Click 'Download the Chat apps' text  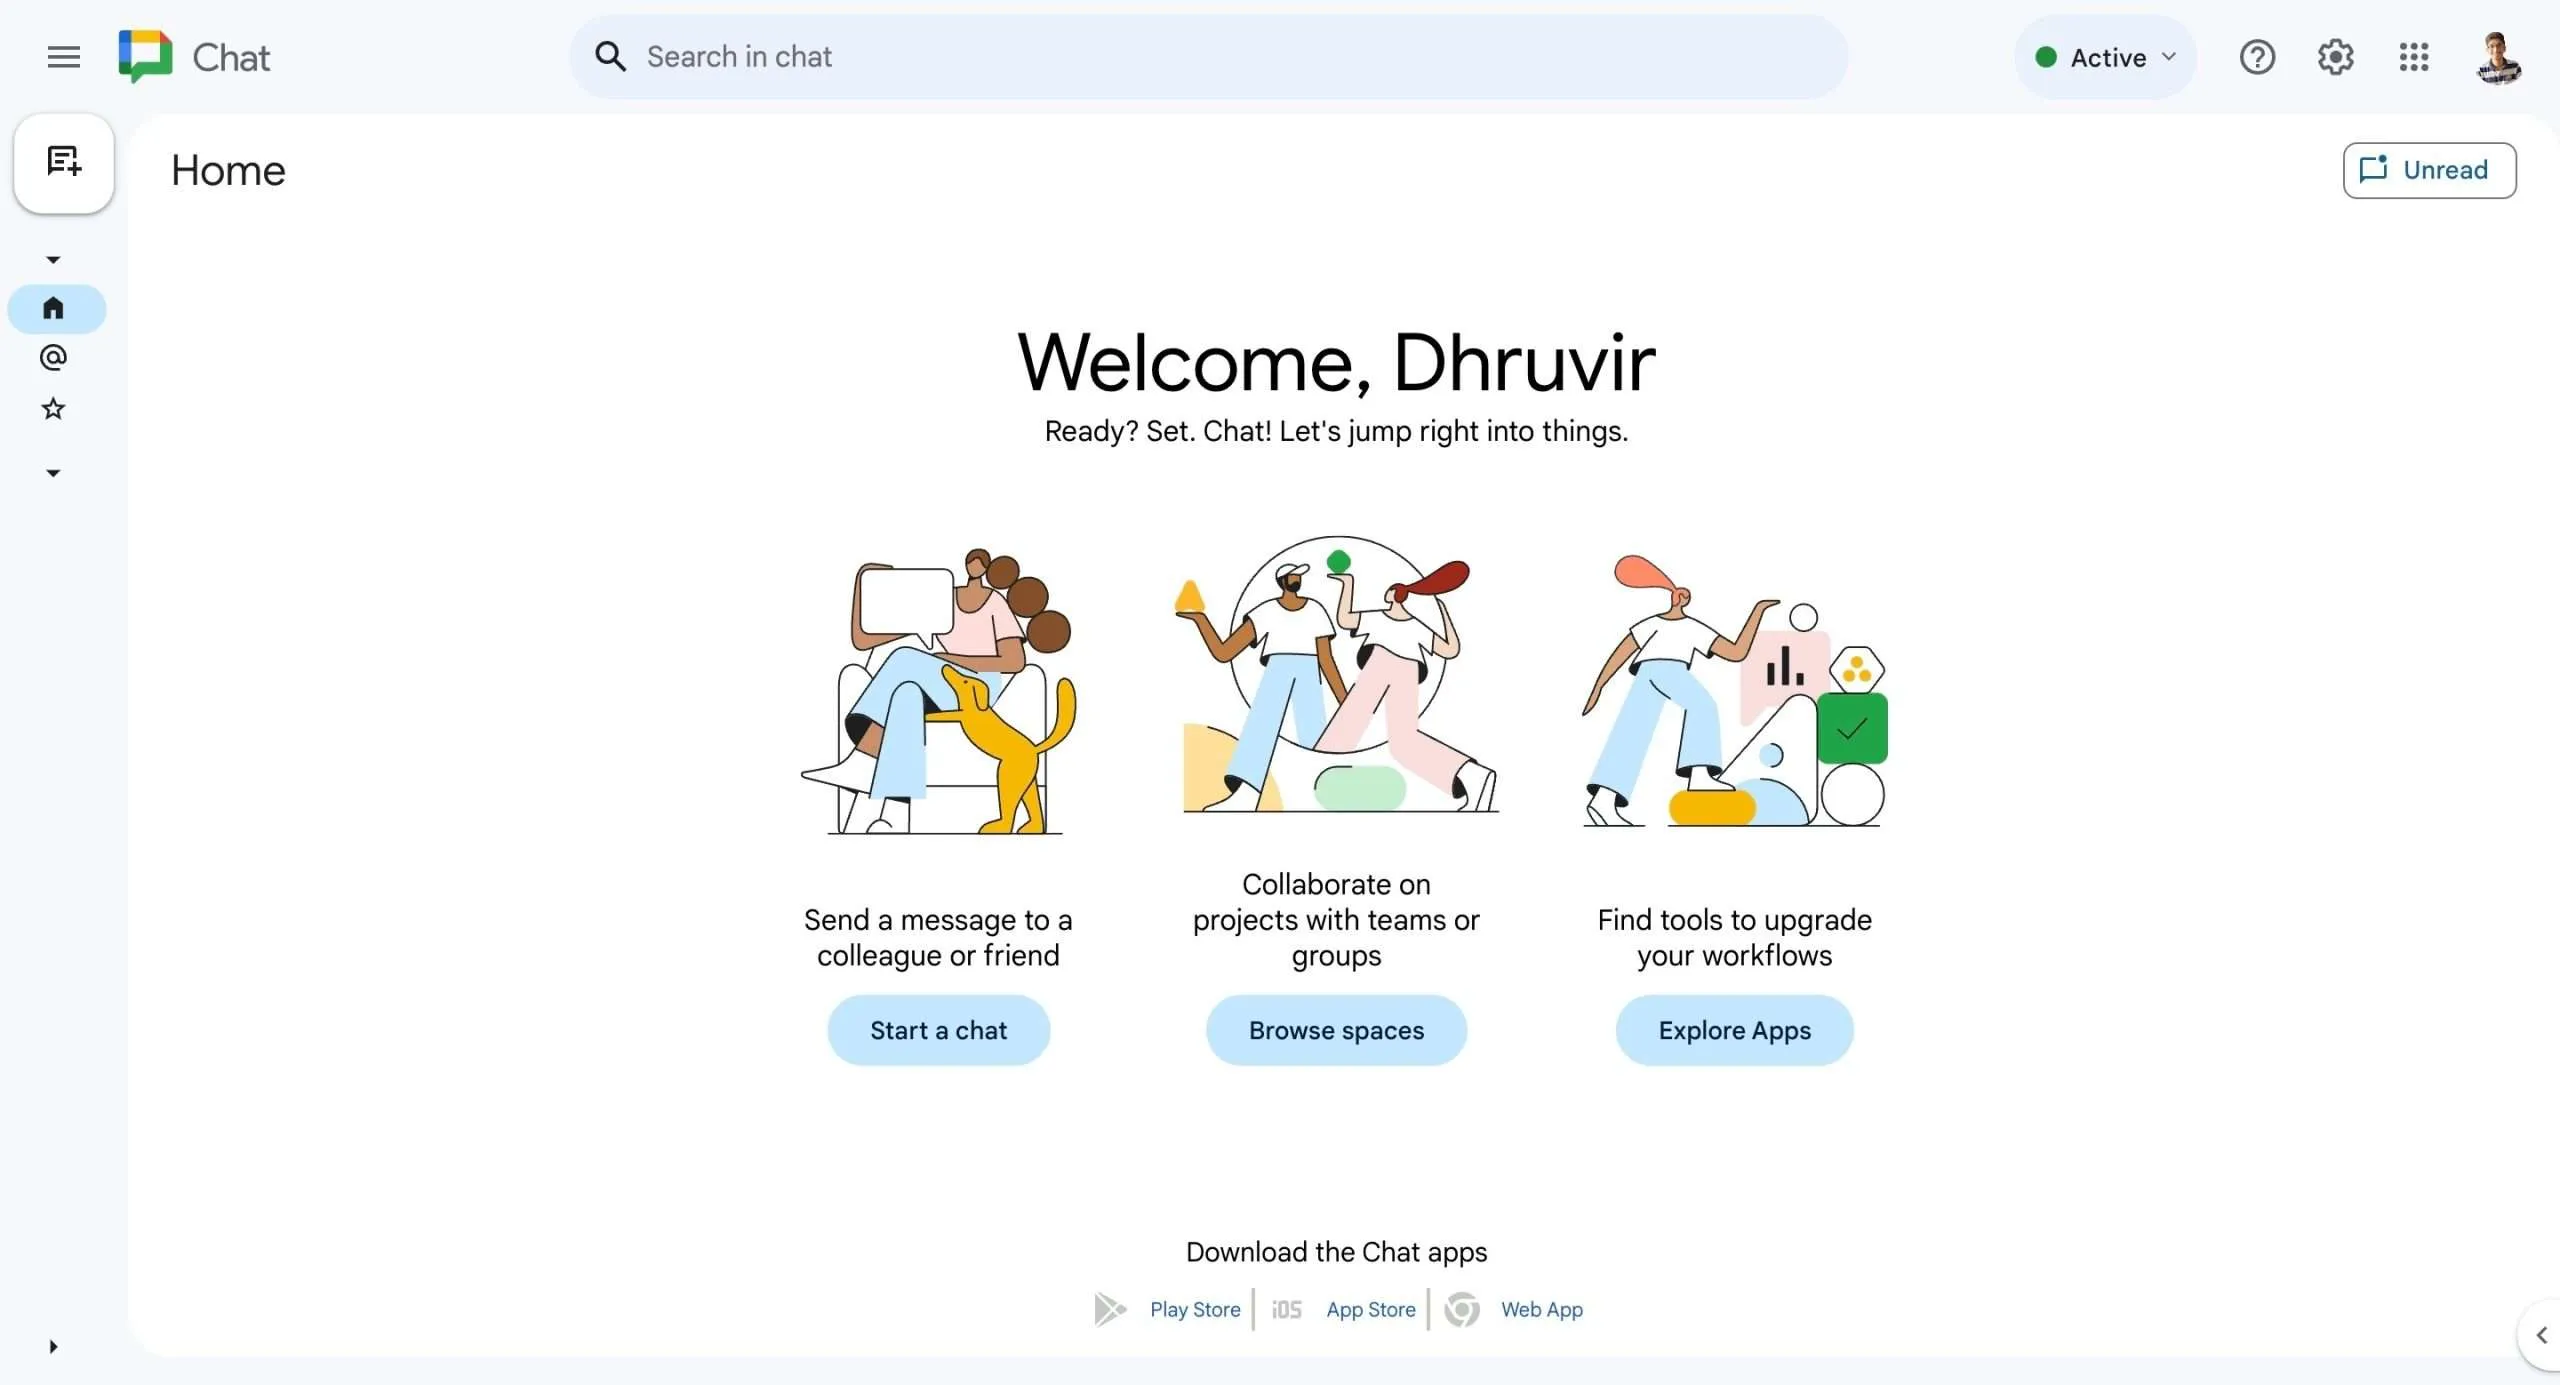click(x=1336, y=1252)
